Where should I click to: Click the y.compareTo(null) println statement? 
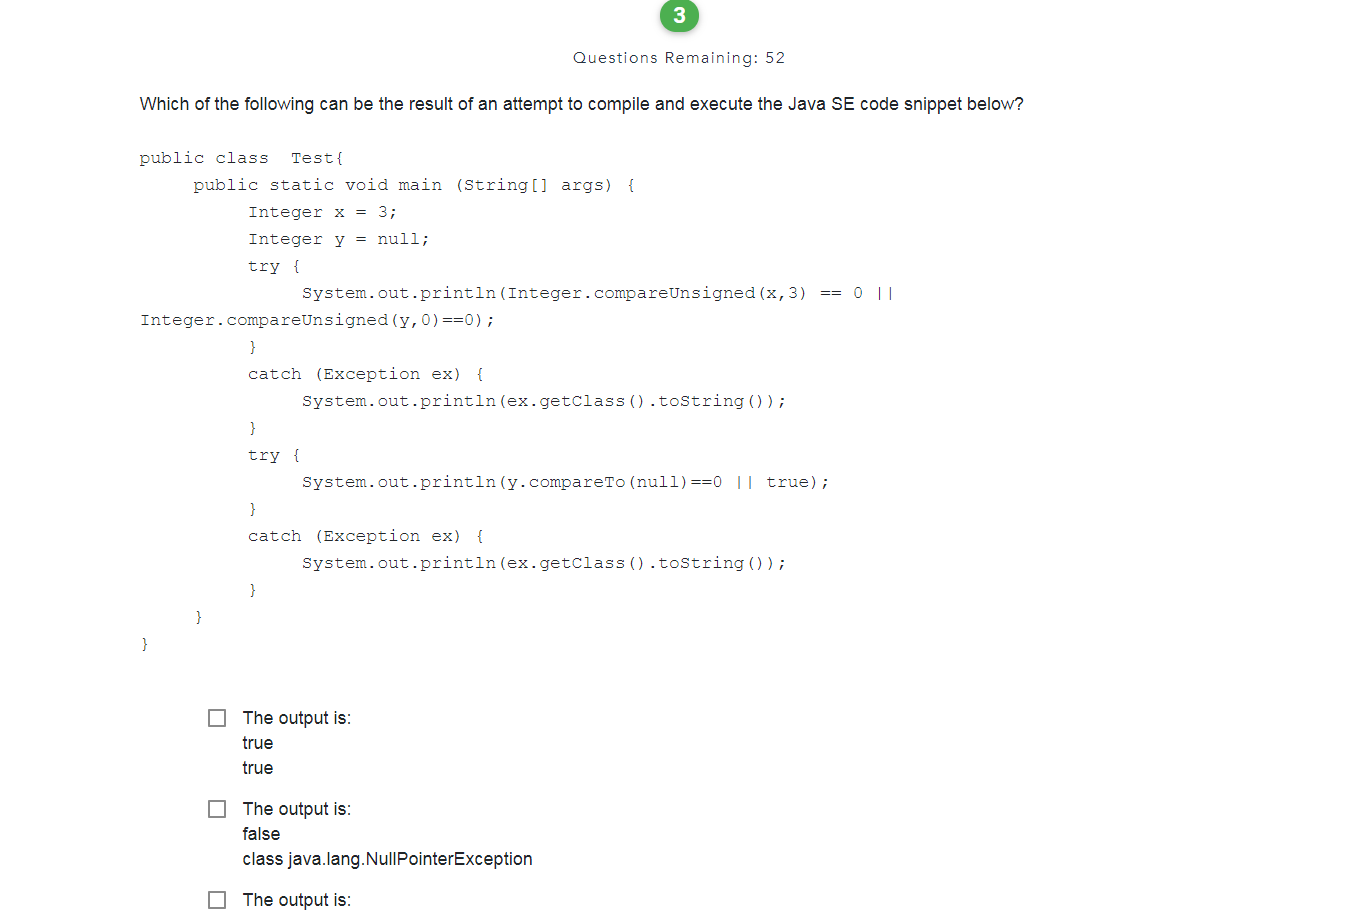[x=565, y=481]
